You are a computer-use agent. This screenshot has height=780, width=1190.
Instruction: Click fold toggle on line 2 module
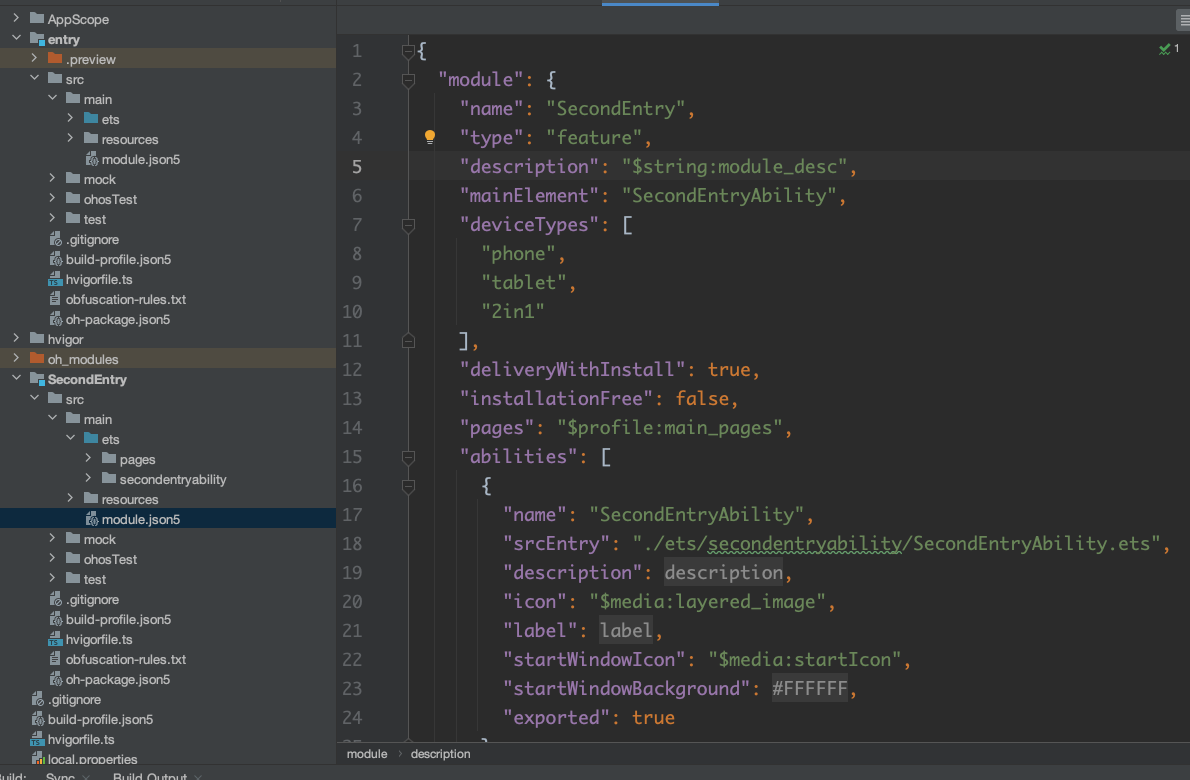(x=408, y=80)
